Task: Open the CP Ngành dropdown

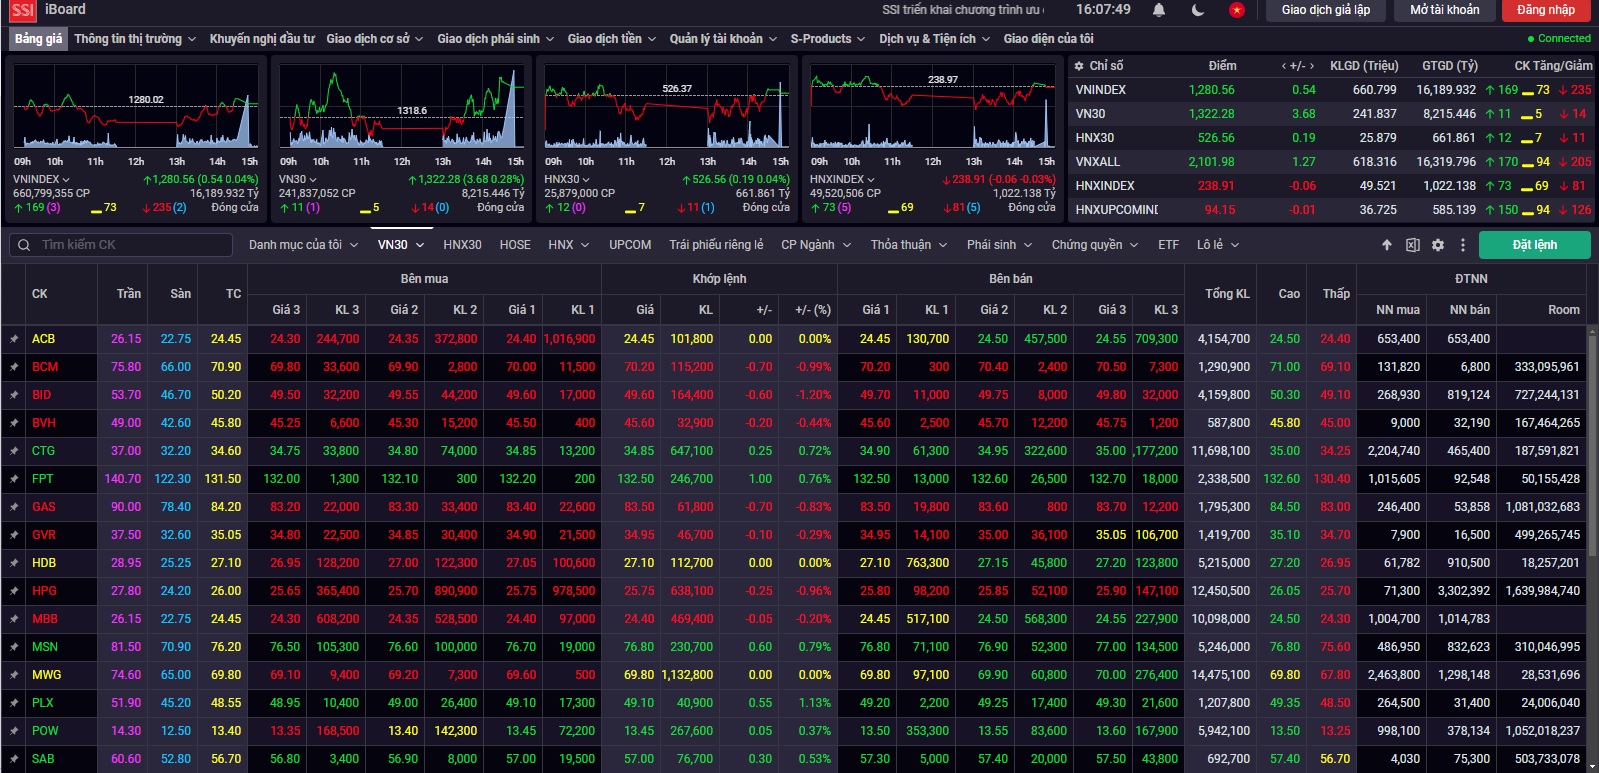Action: tap(816, 245)
